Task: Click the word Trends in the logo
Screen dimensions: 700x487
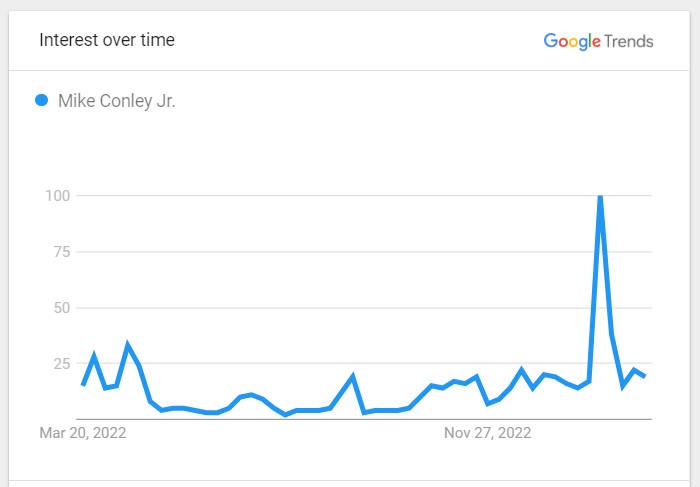Action: click(629, 42)
